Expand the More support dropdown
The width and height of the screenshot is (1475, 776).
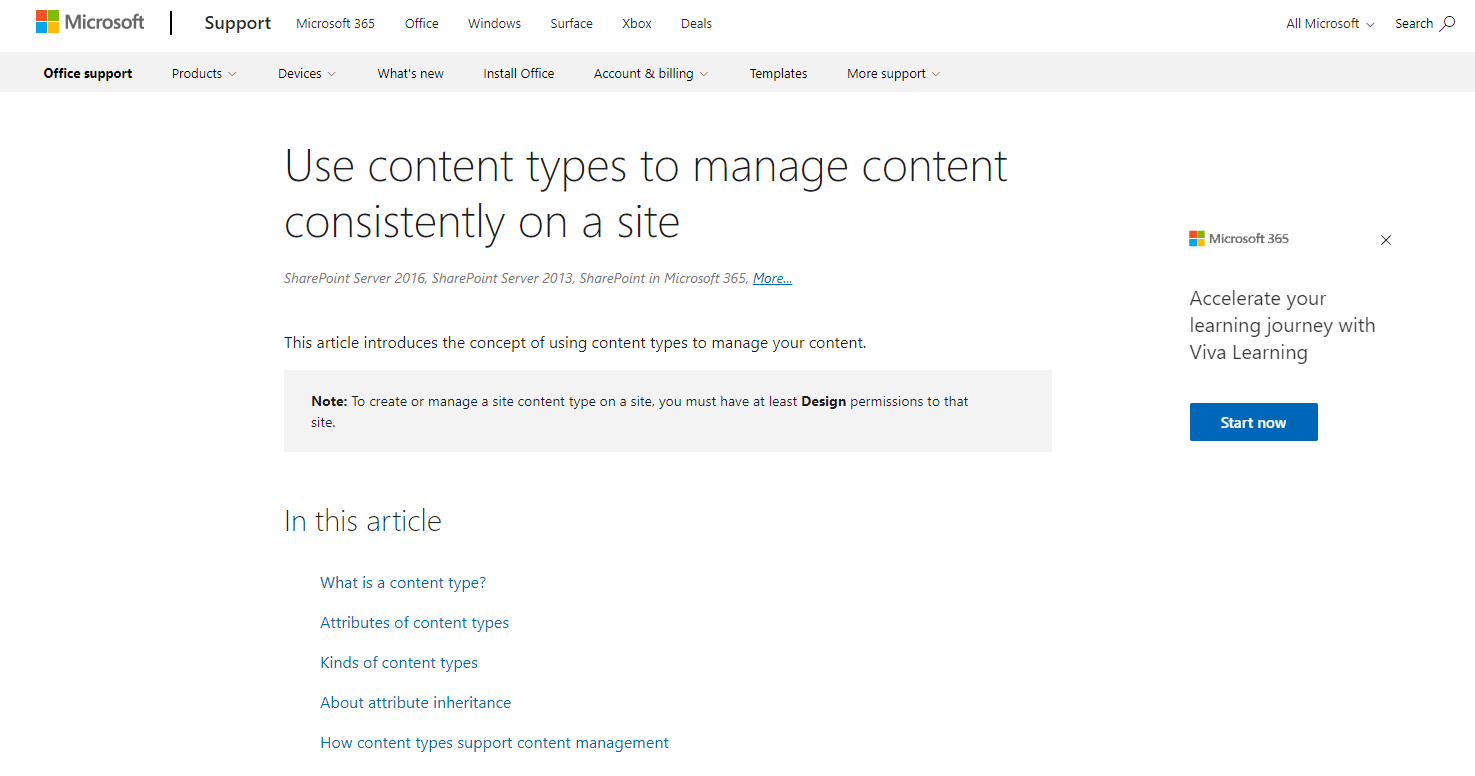(892, 72)
